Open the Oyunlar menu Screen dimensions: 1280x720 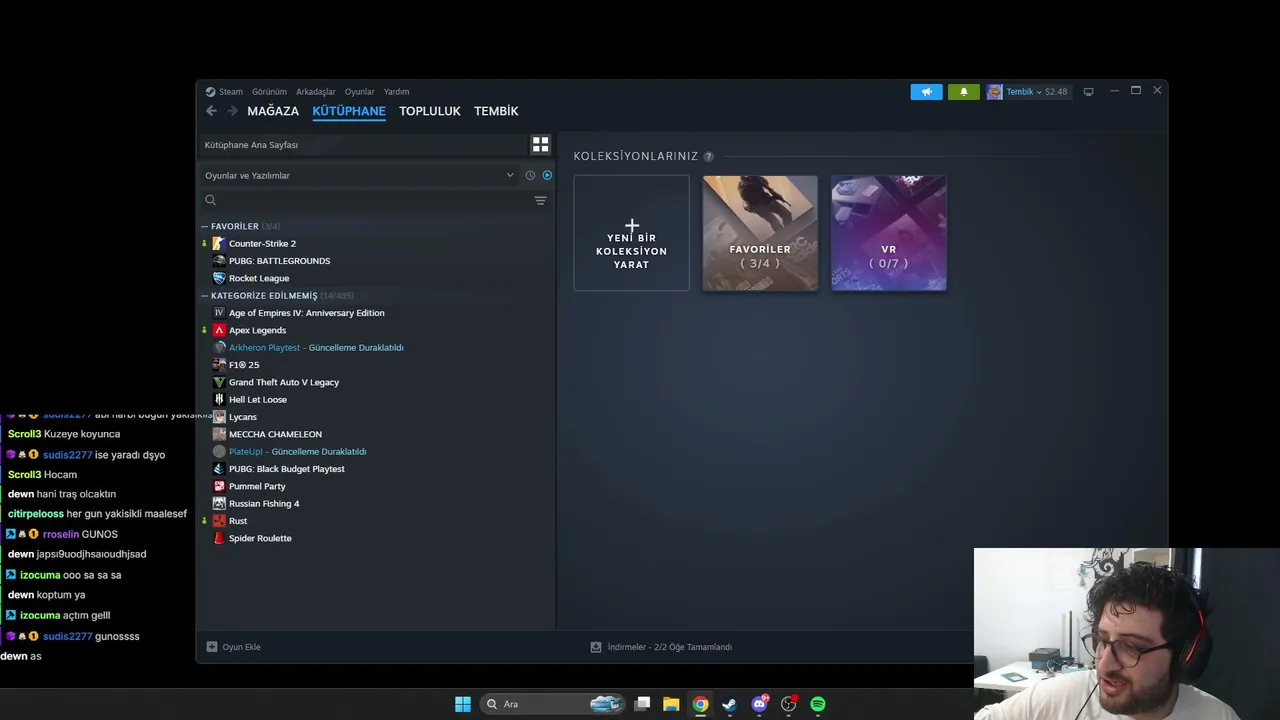coord(360,92)
